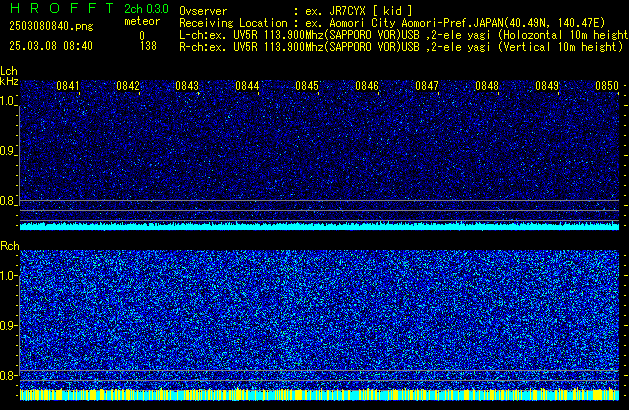Click the 0850 time marker
The width and height of the screenshot is (629, 410).
(607, 86)
